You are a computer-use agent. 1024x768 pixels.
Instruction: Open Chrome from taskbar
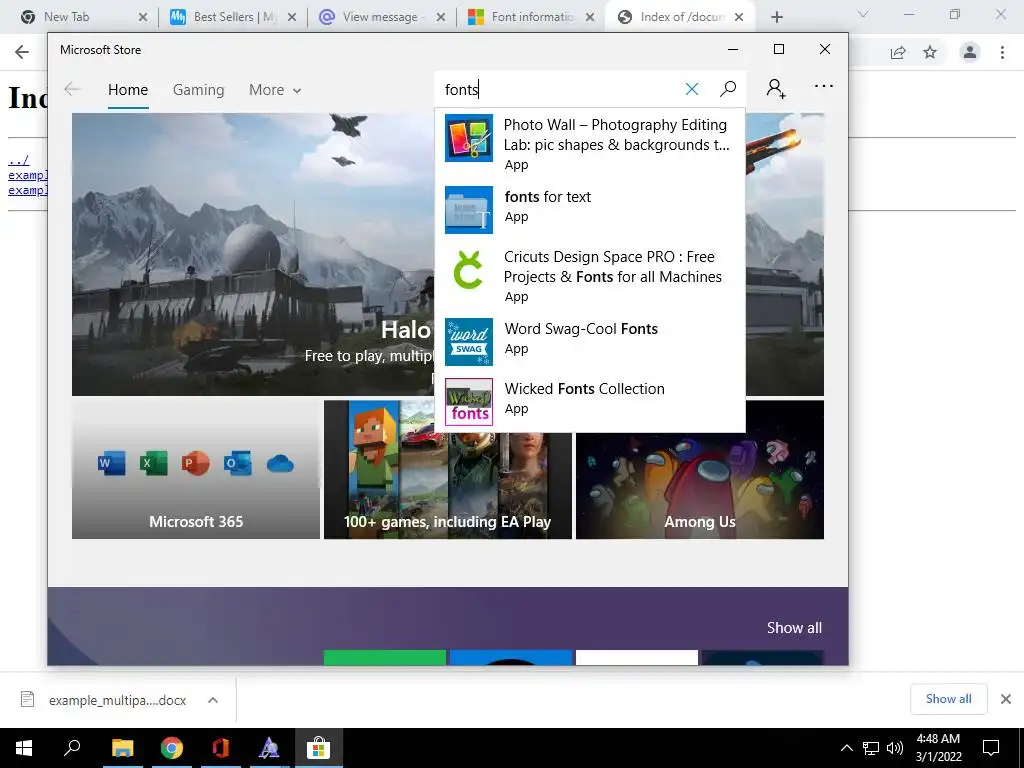coord(172,748)
